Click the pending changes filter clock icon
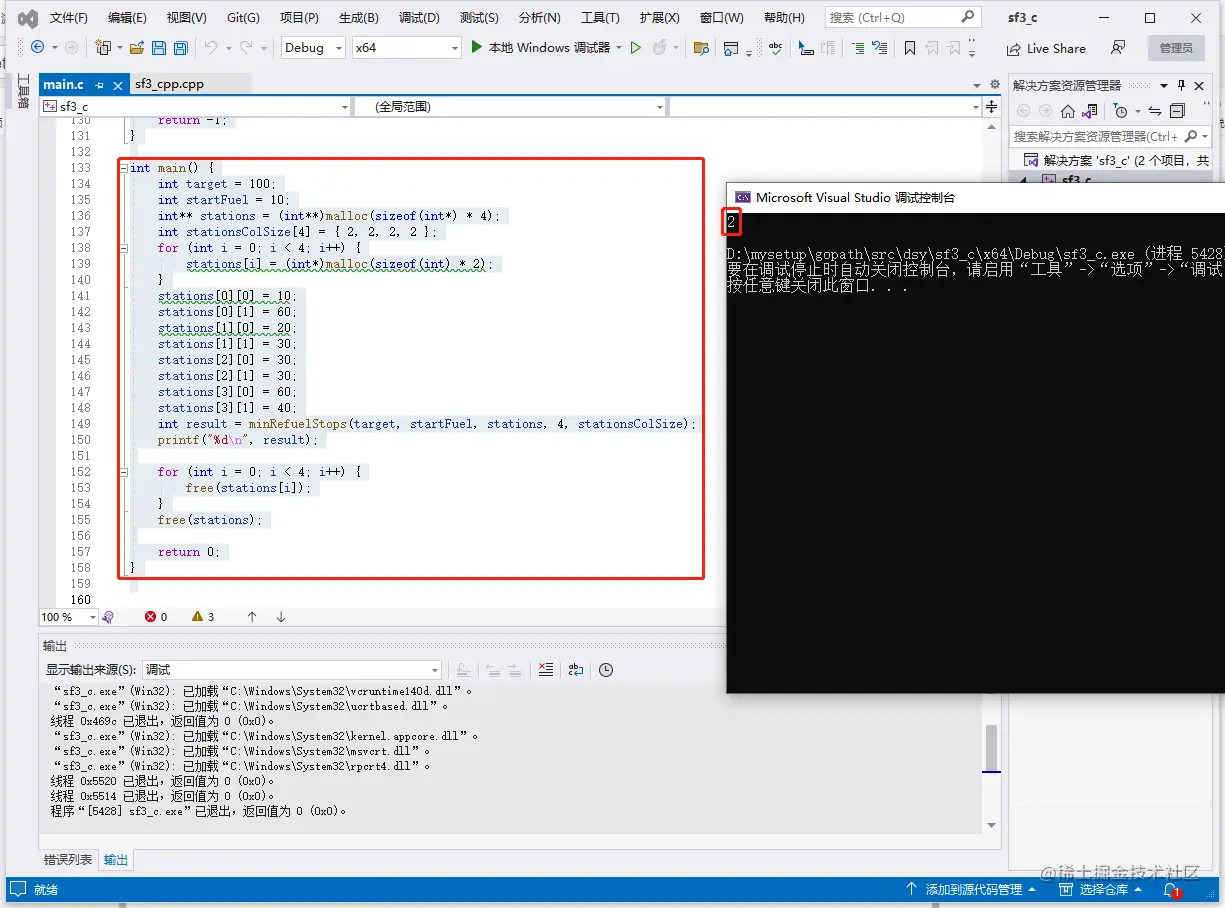This screenshot has height=908, width=1225. click(1121, 111)
